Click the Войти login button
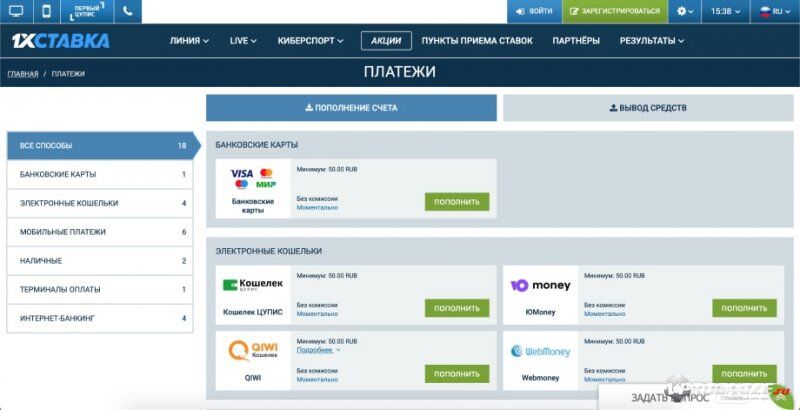The image size is (800, 410). coord(534,11)
